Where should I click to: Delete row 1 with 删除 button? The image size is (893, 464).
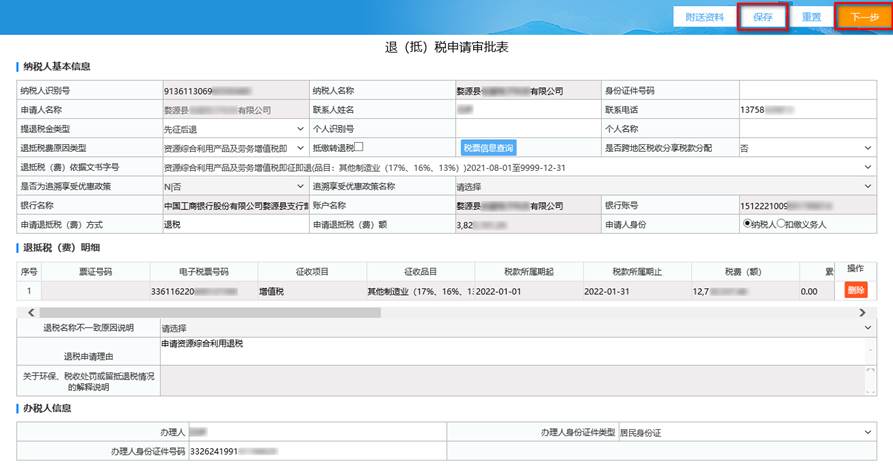pos(856,290)
